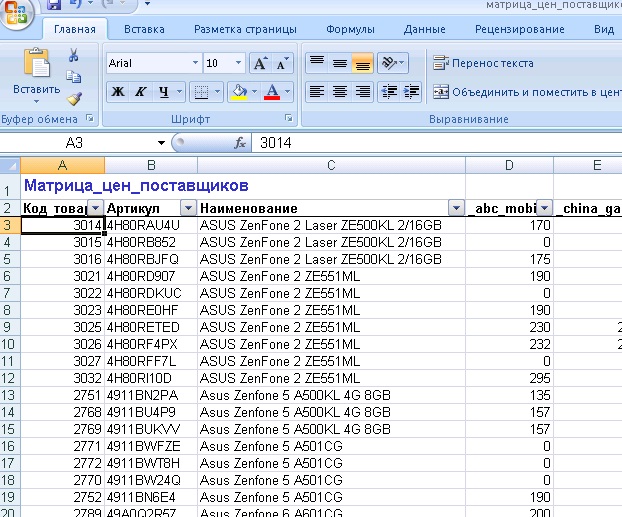Open the Вставить paste options arrow

point(36,102)
